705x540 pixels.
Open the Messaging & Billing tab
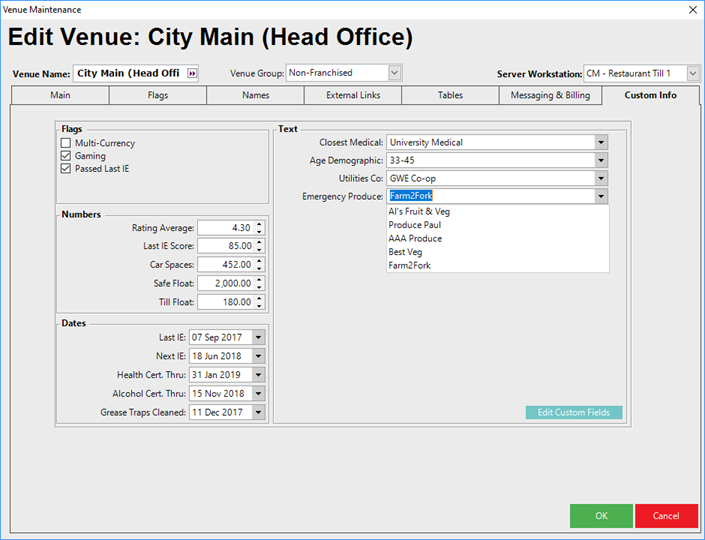click(x=551, y=95)
